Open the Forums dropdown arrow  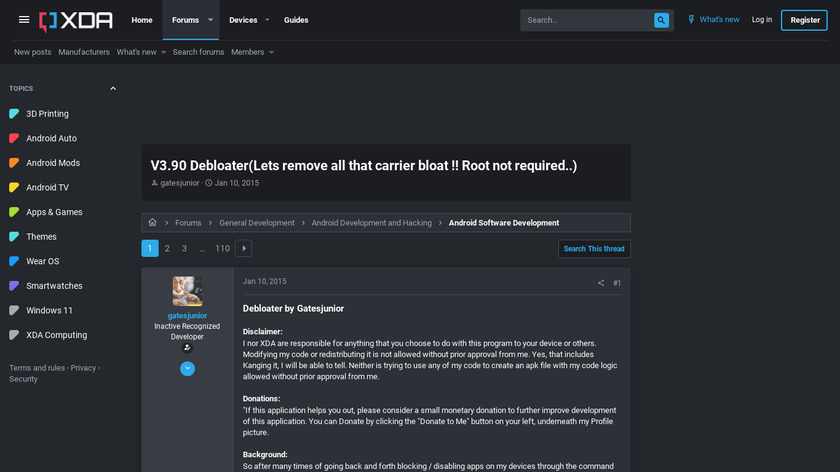(211, 20)
